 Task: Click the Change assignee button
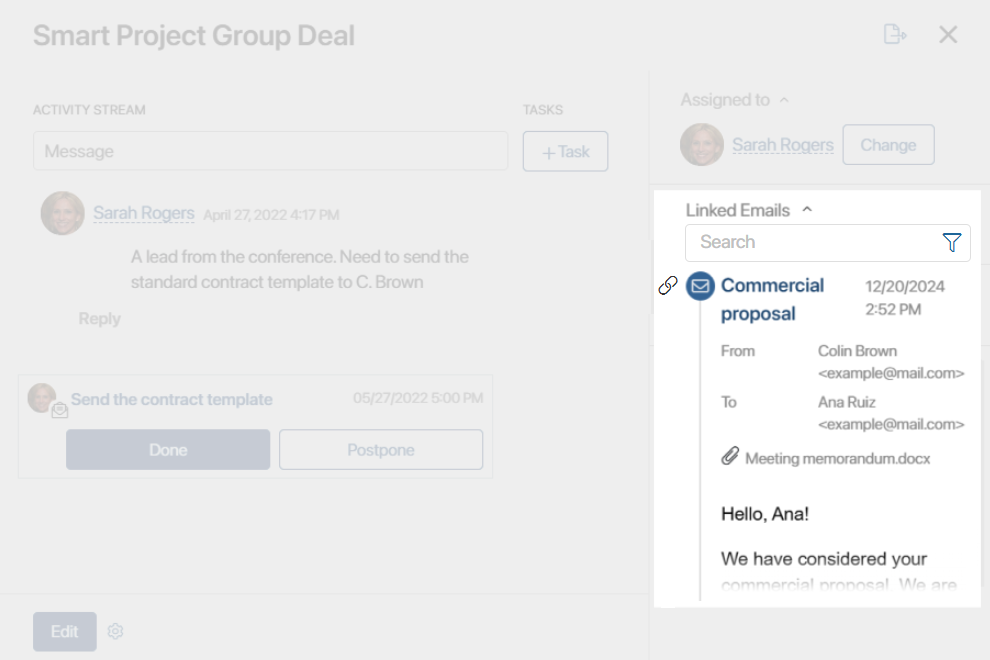click(x=888, y=145)
